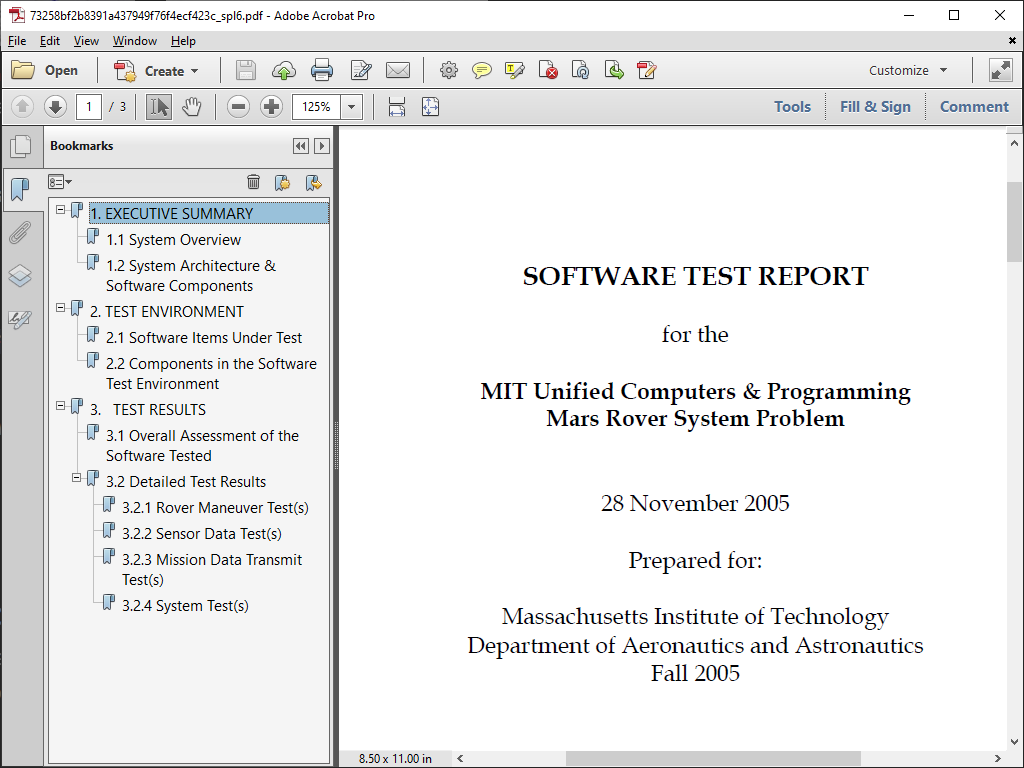Click the vertical document scrollbar thumb

tap(1014, 222)
